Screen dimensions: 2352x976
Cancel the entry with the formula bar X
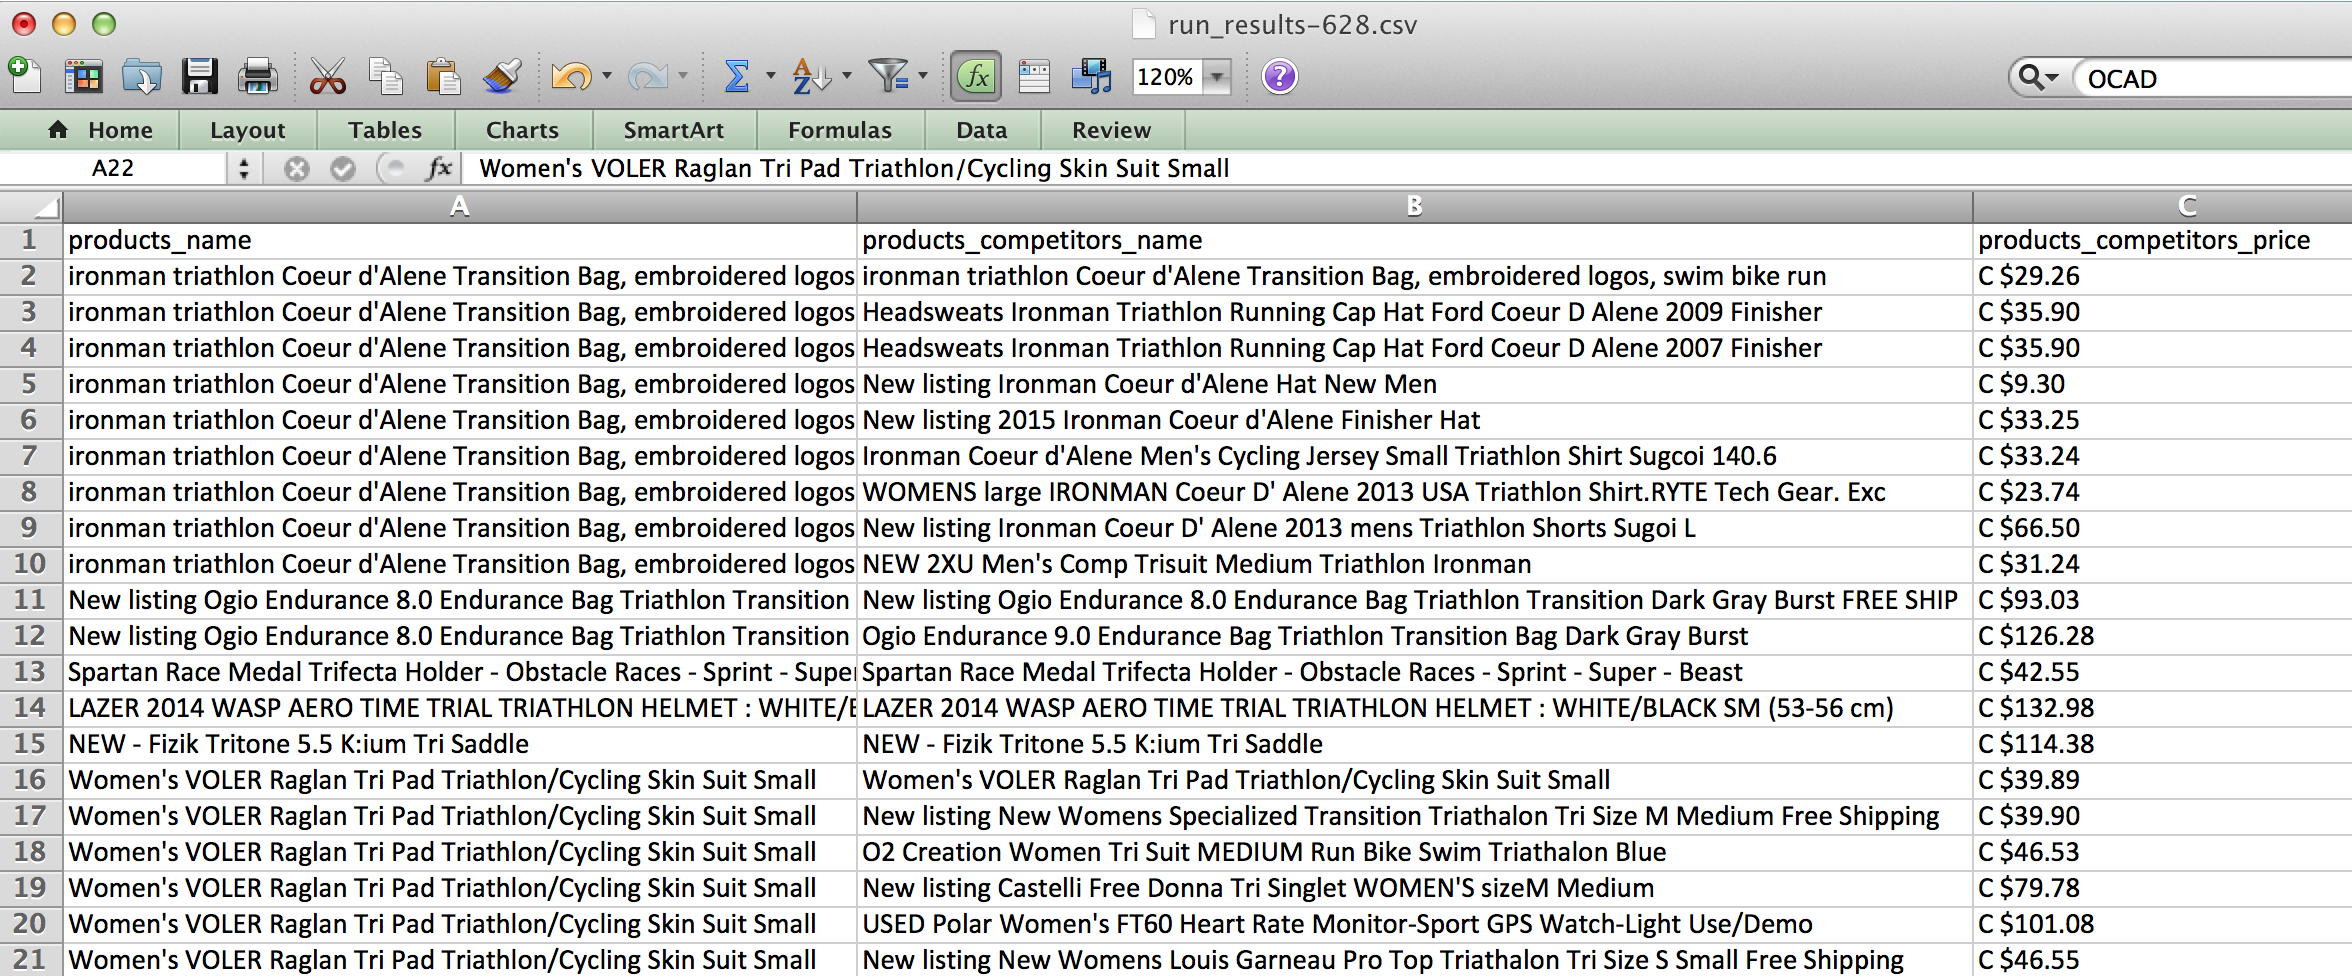tap(296, 169)
